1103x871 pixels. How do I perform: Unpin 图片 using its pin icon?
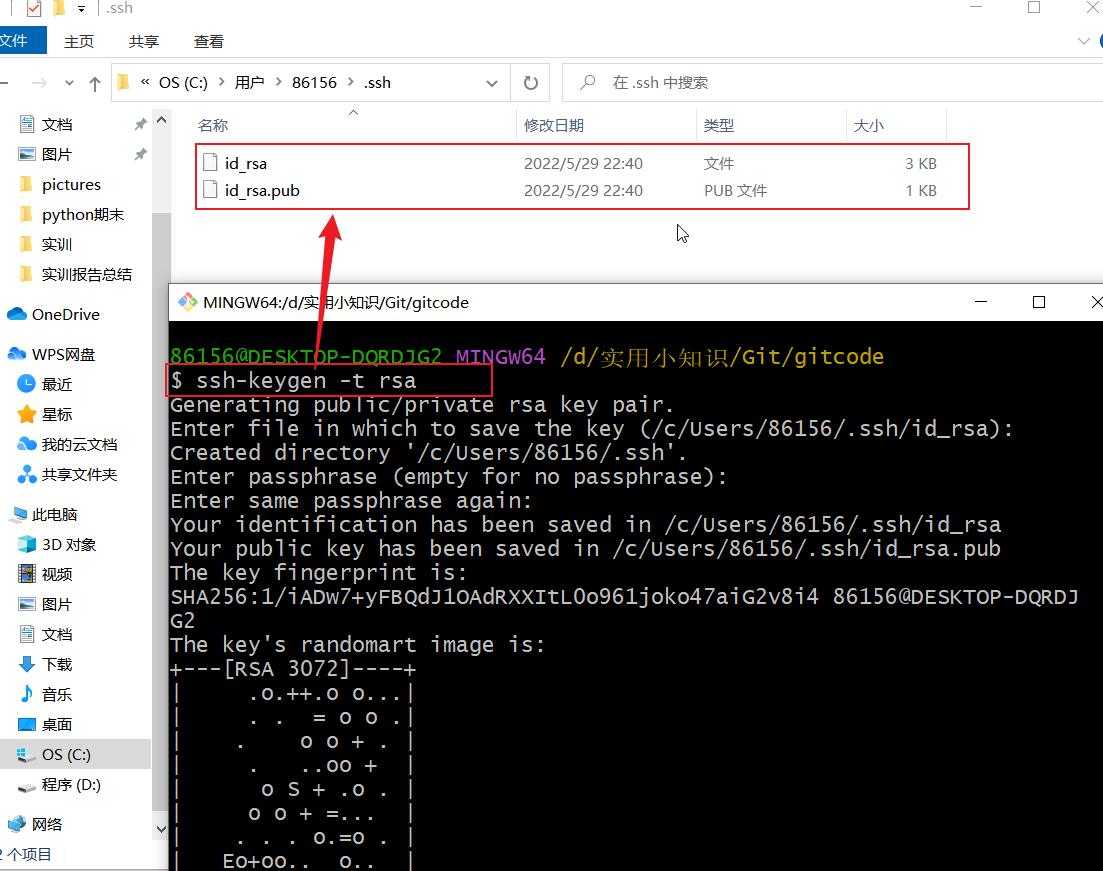tap(141, 153)
